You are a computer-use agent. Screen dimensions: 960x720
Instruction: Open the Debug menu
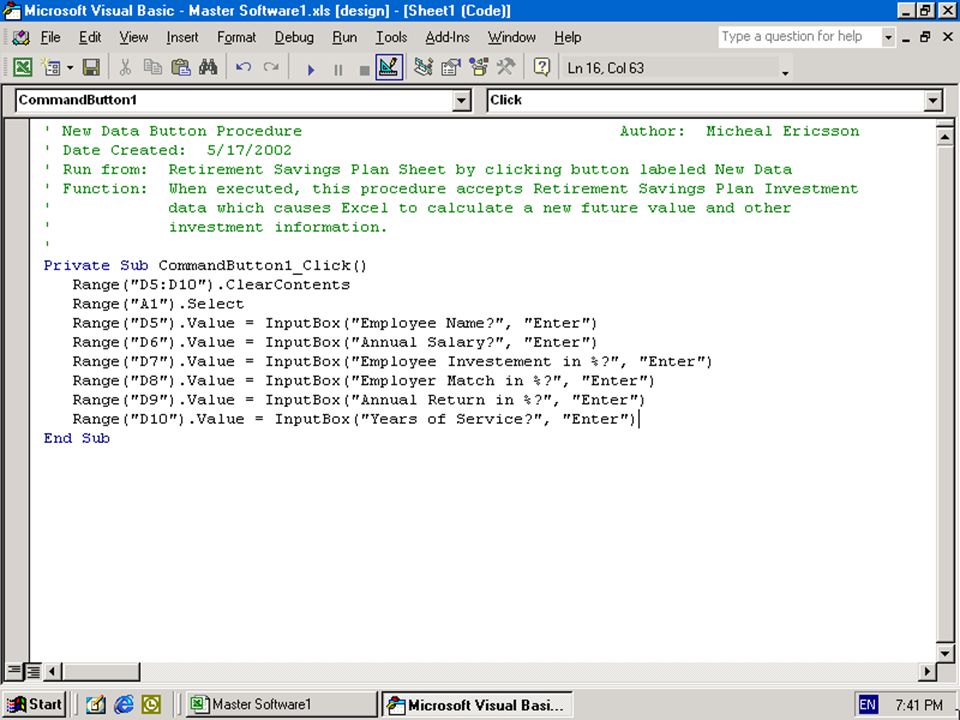coord(294,37)
